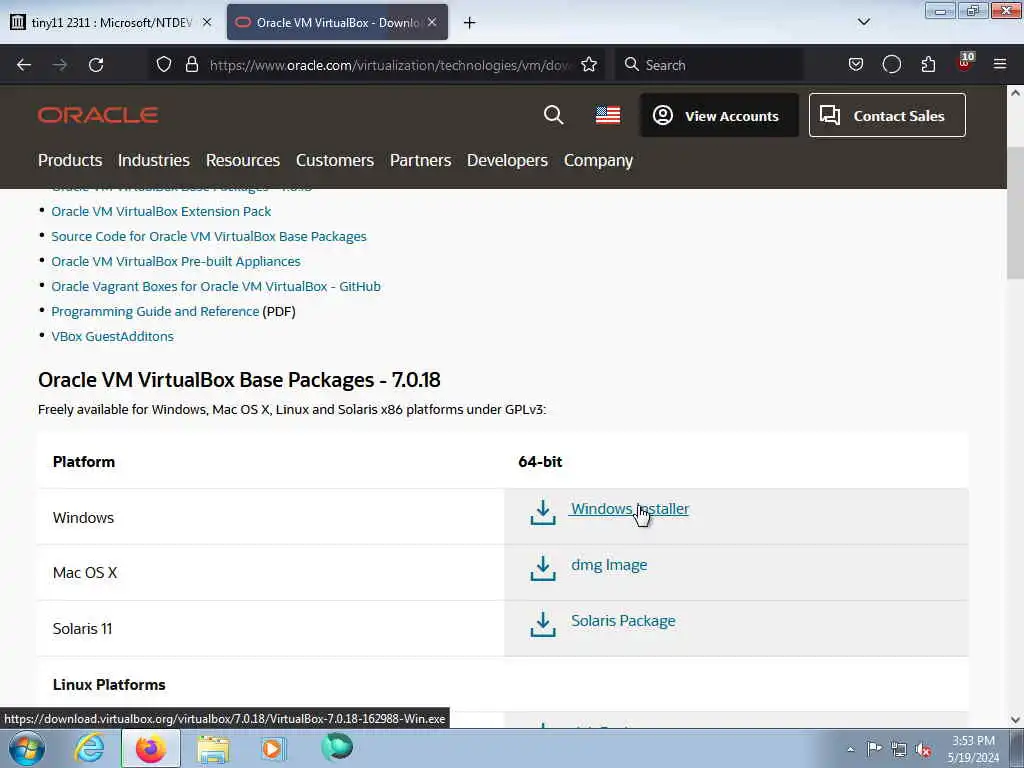The width and height of the screenshot is (1024, 768).
Task: Click the page vertical scrollbar thumb
Action: [x=1015, y=212]
